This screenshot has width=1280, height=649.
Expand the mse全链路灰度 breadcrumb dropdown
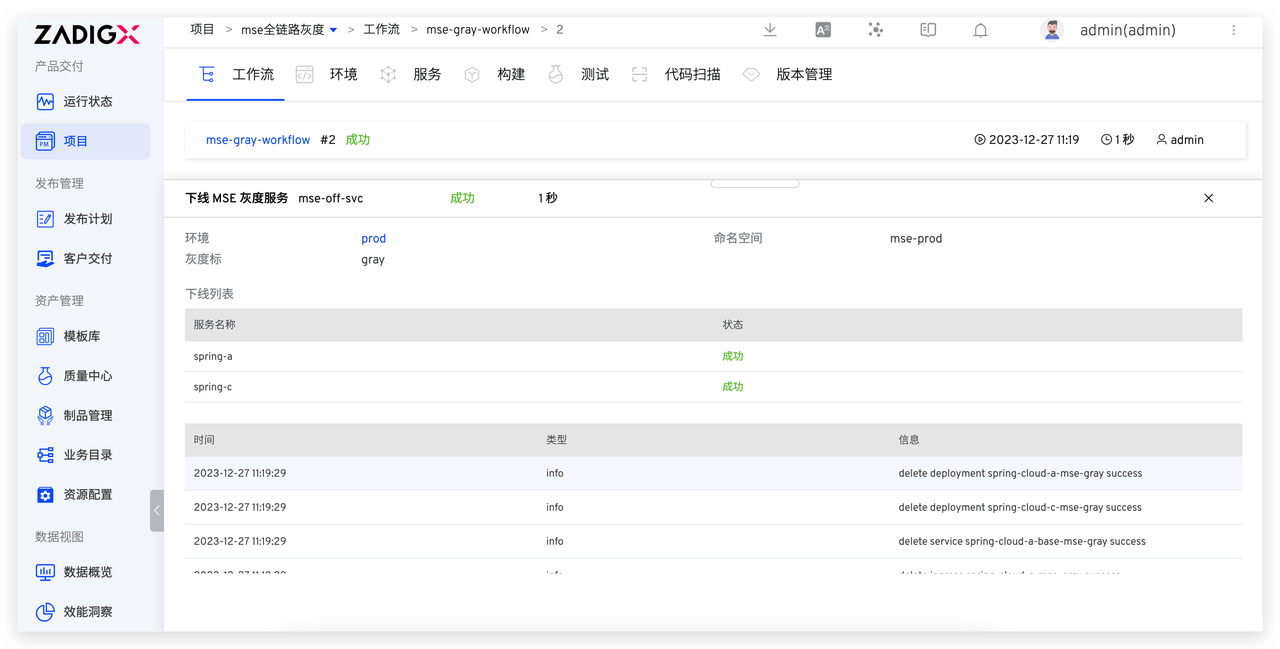(x=333, y=29)
